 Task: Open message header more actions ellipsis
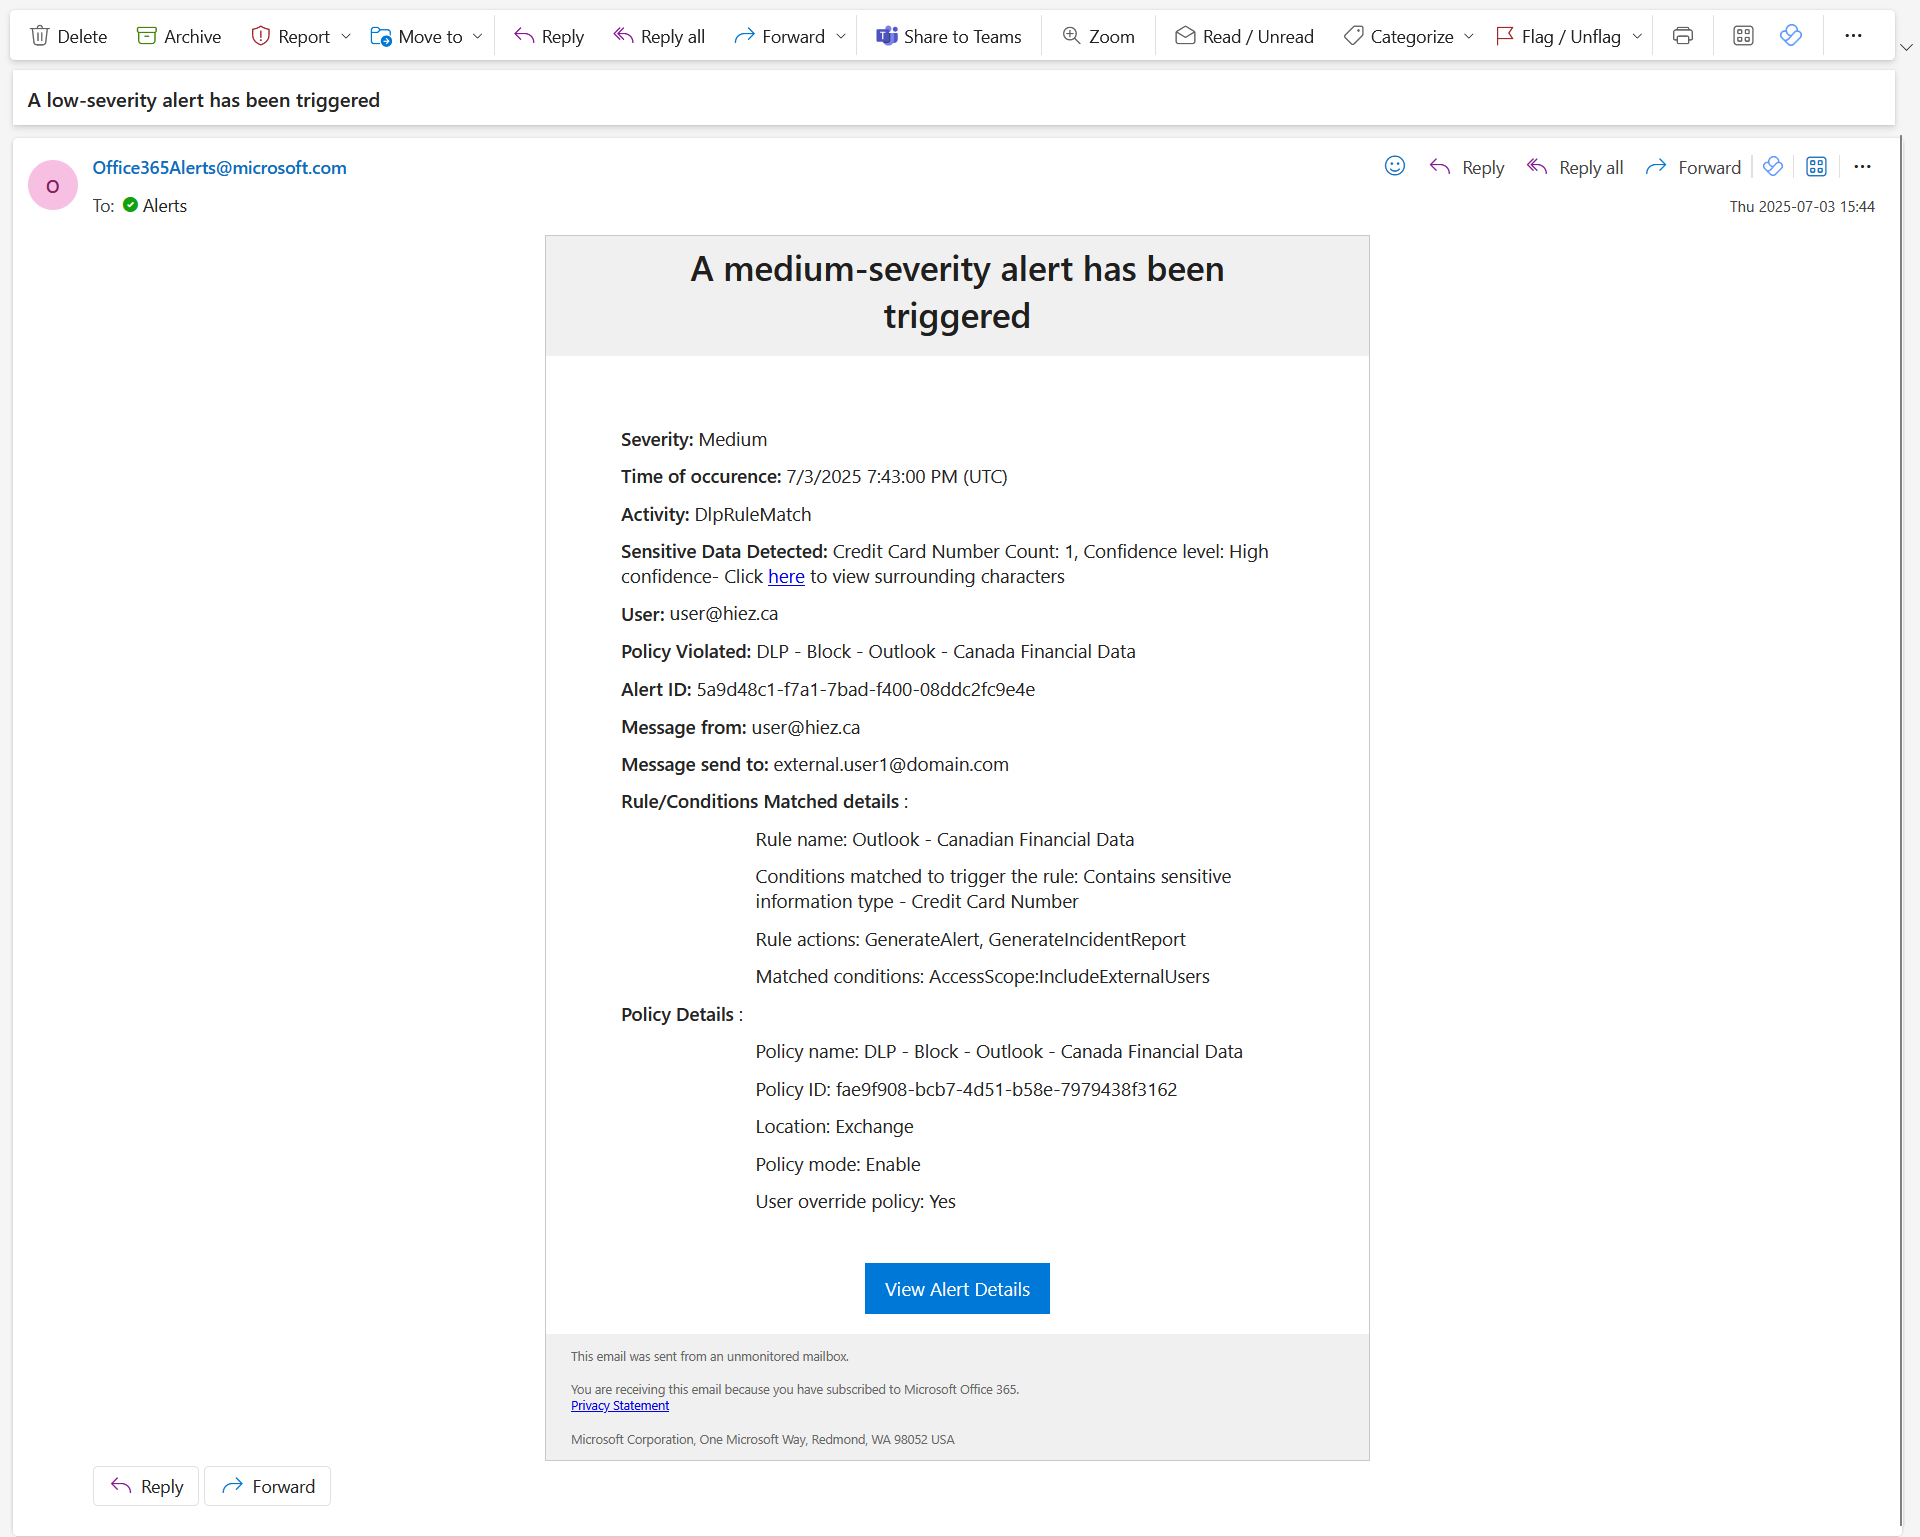pos(1862,167)
